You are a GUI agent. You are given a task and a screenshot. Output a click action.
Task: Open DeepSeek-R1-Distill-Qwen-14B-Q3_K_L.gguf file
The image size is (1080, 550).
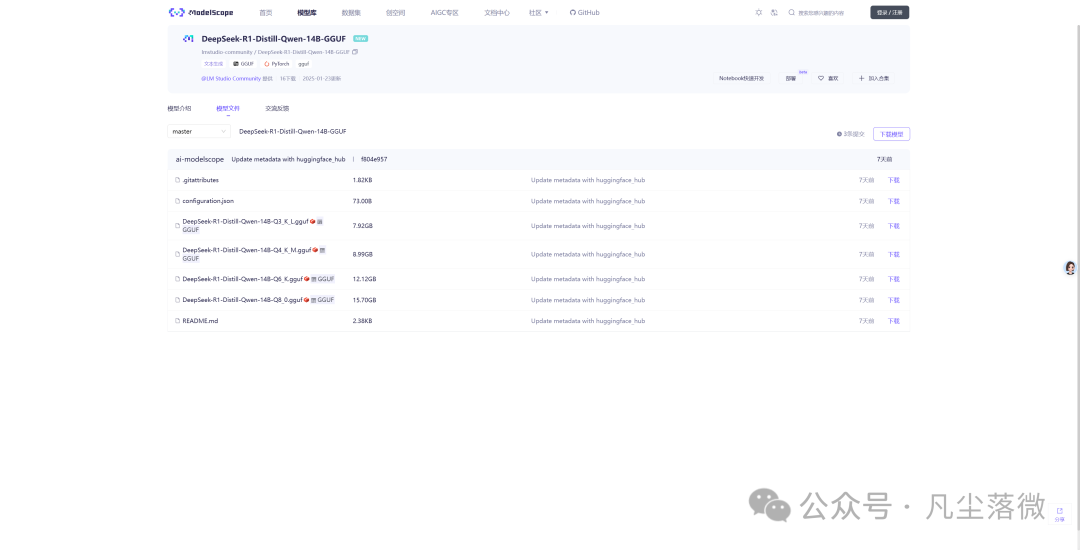[x=245, y=222]
